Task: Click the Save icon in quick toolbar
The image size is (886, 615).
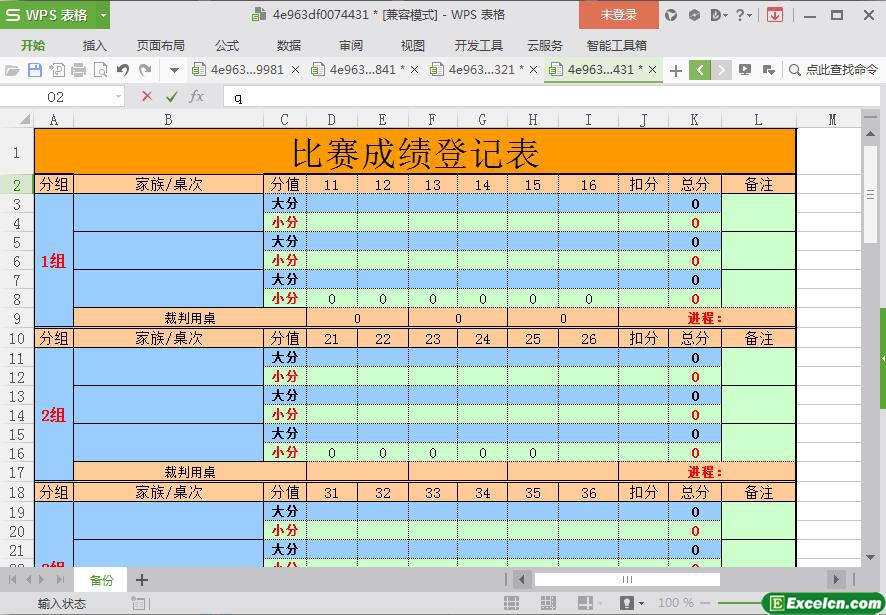Action: tap(35, 70)
